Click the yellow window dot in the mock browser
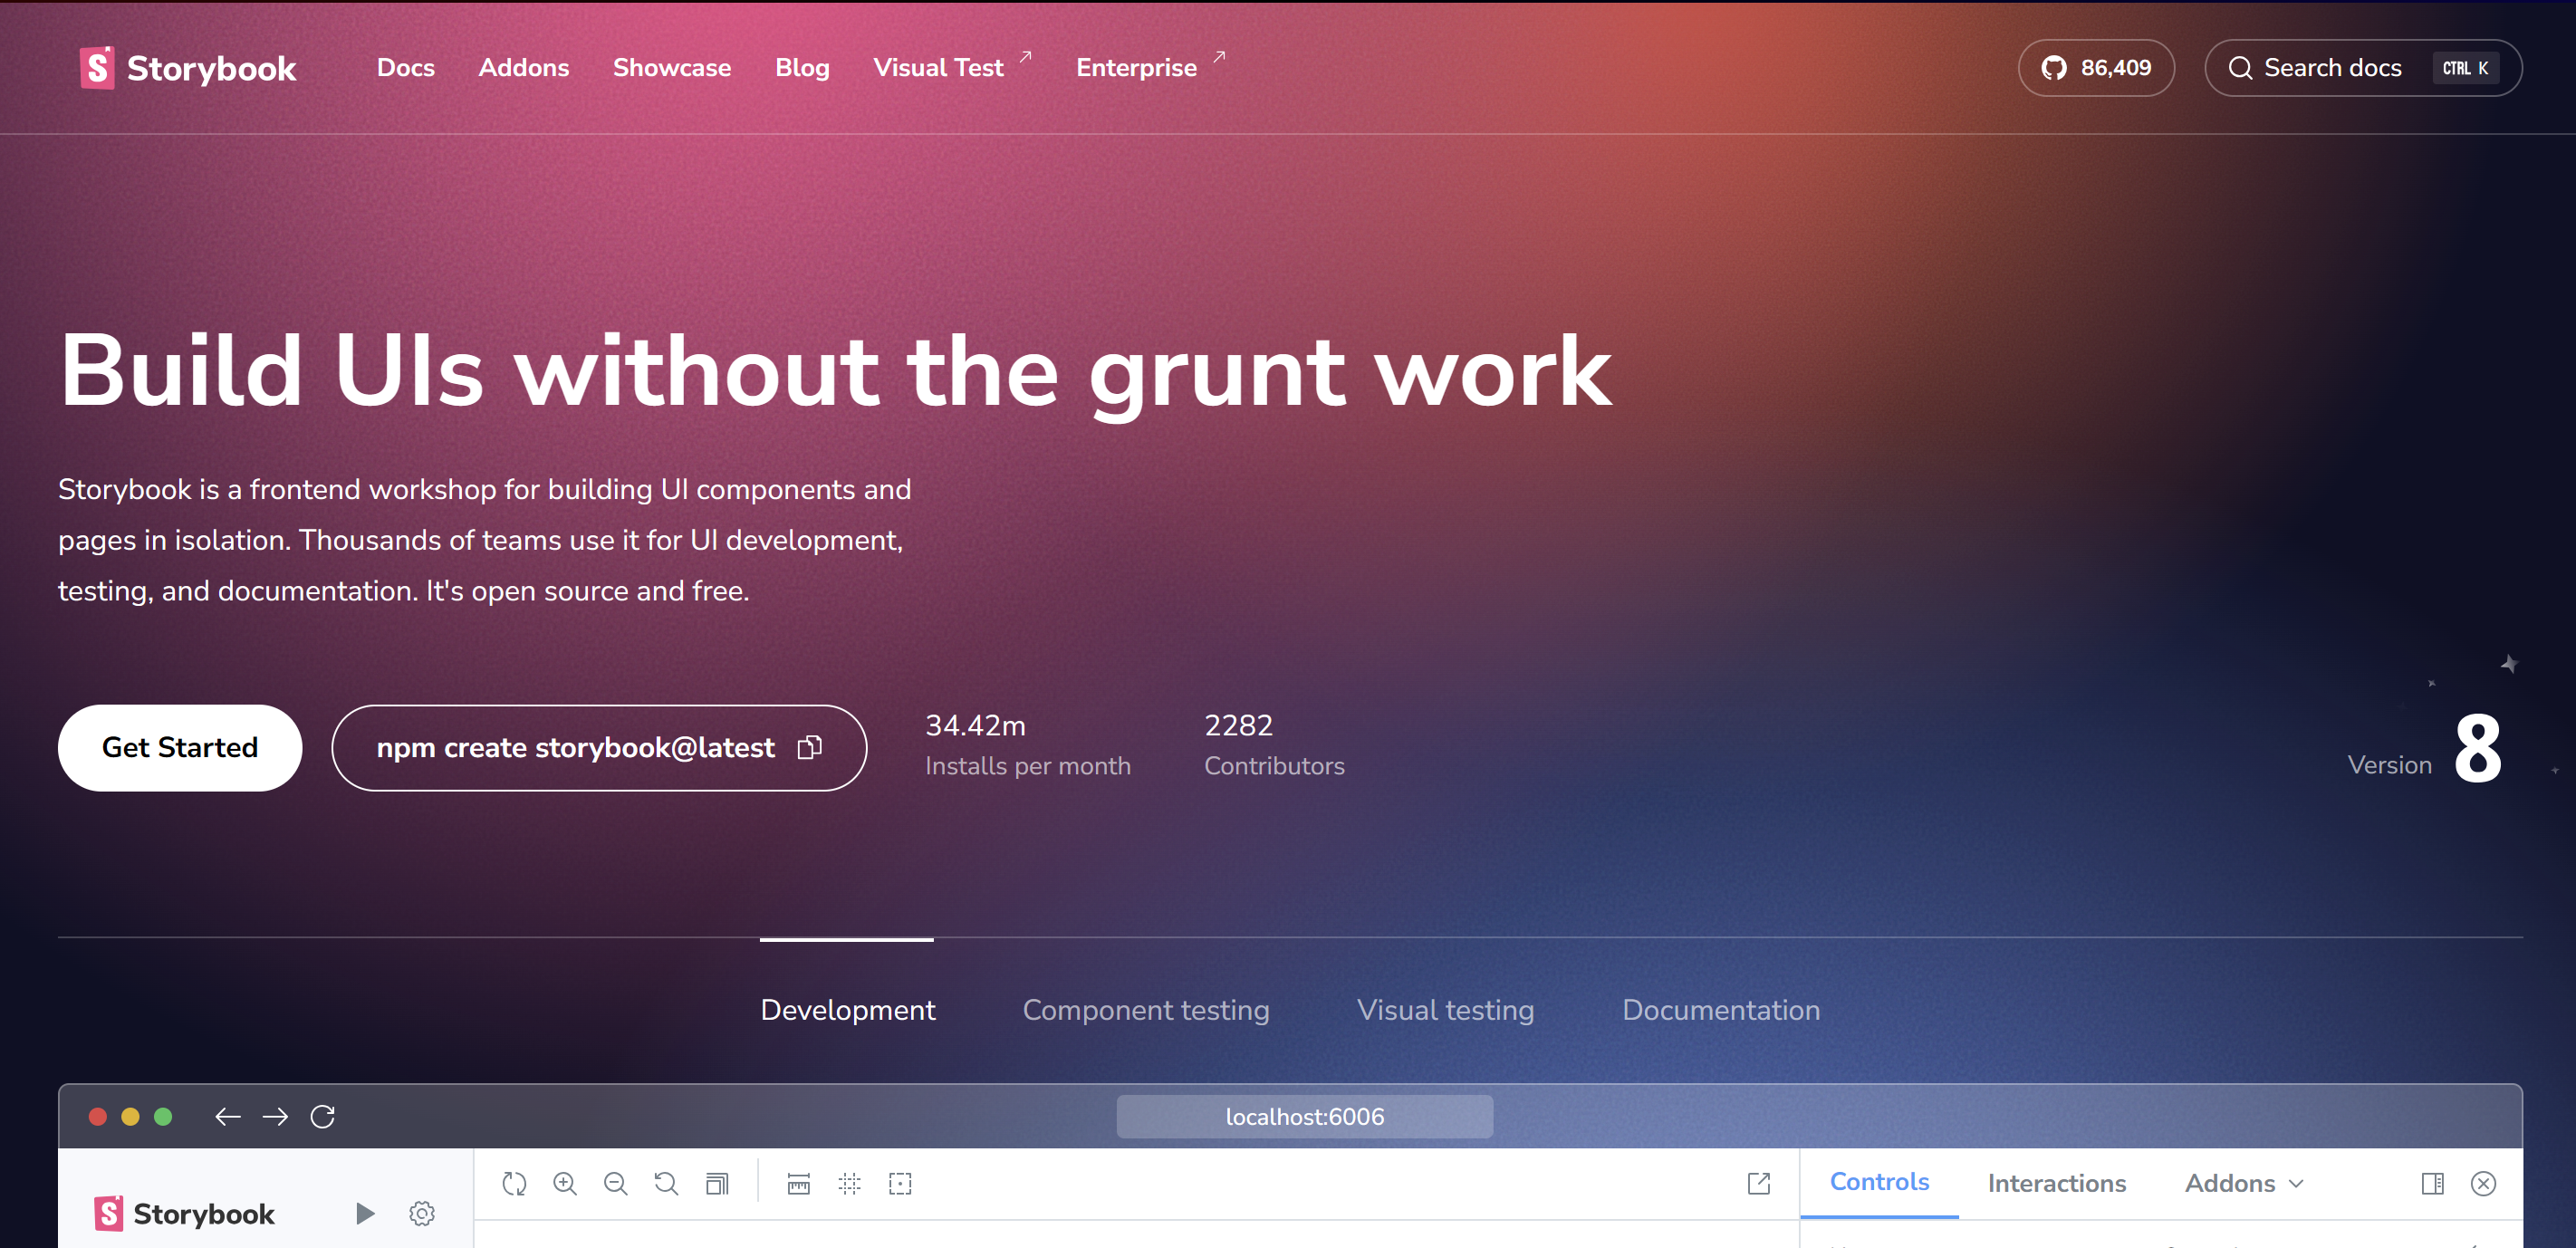The height and width of the screenshot is (1248, 2576). 130,1116
